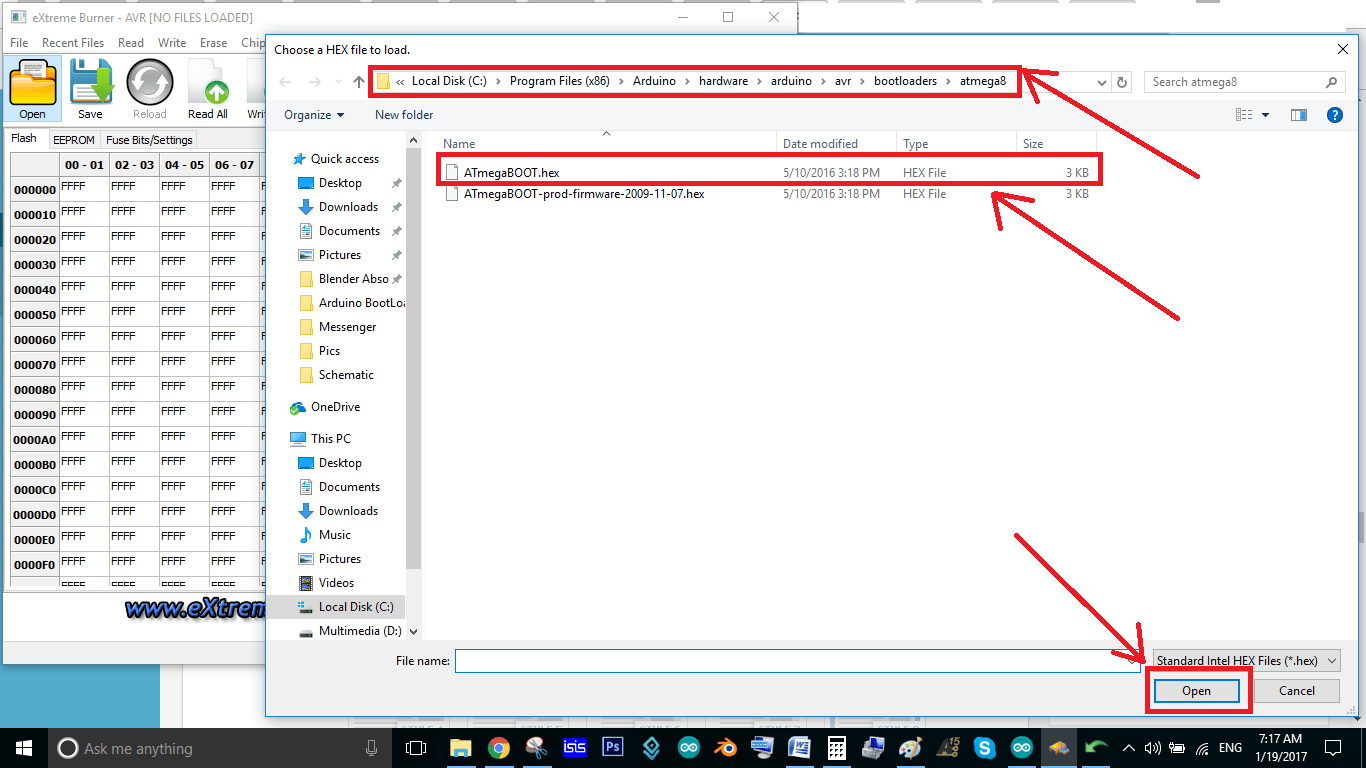
Task: Switch to the Flash tab
Action: click(x=24, y=139)
